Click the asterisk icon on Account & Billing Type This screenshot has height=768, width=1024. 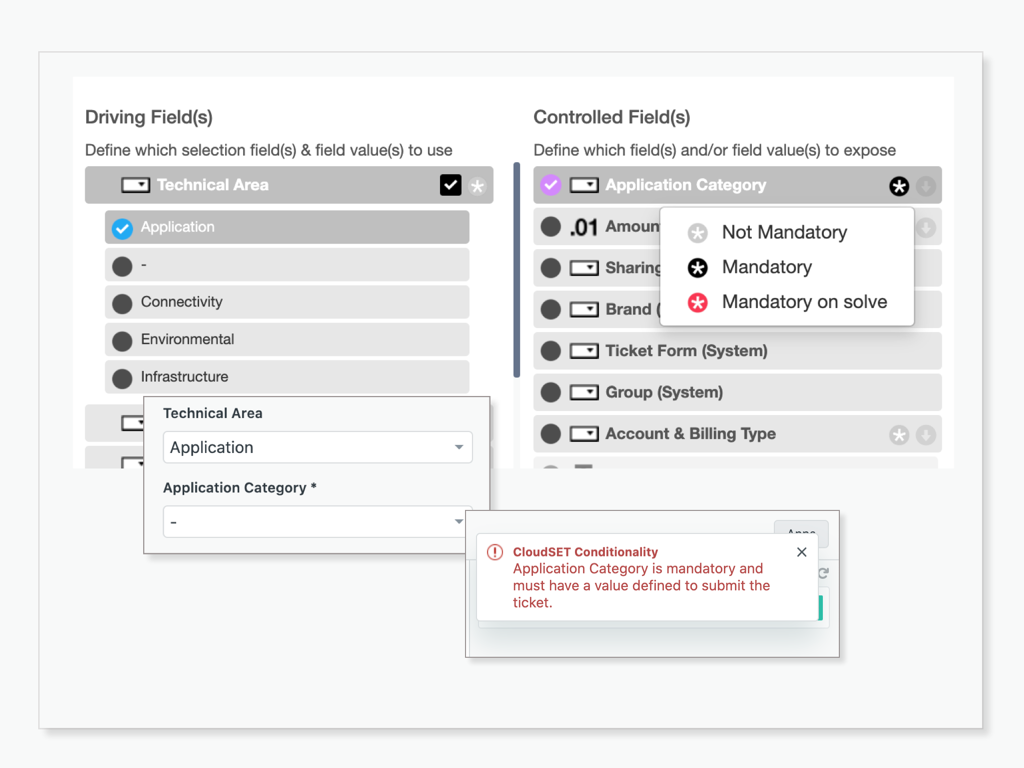(x=899, y=433)
